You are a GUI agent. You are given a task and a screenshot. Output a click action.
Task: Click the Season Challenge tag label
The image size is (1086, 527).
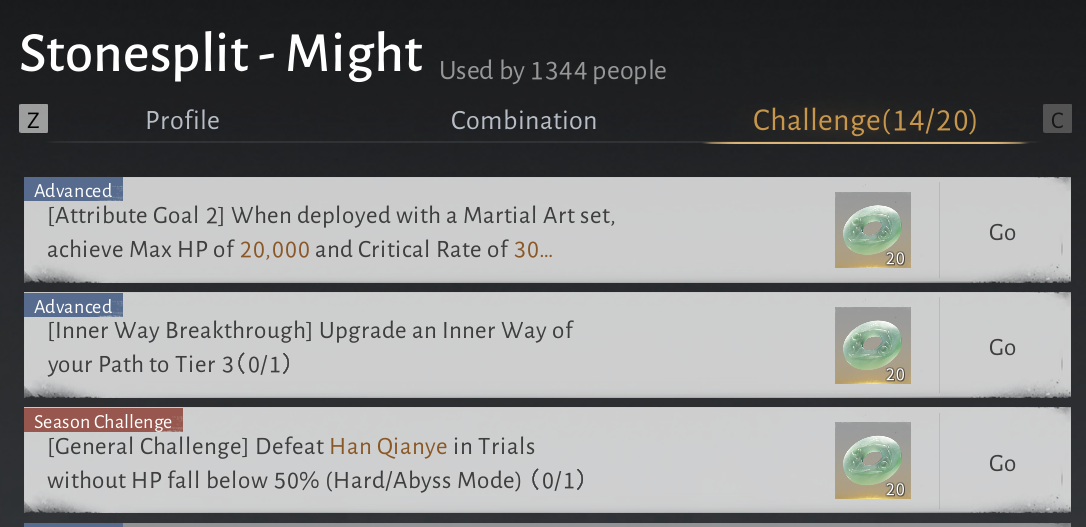[x=103, y=421]
